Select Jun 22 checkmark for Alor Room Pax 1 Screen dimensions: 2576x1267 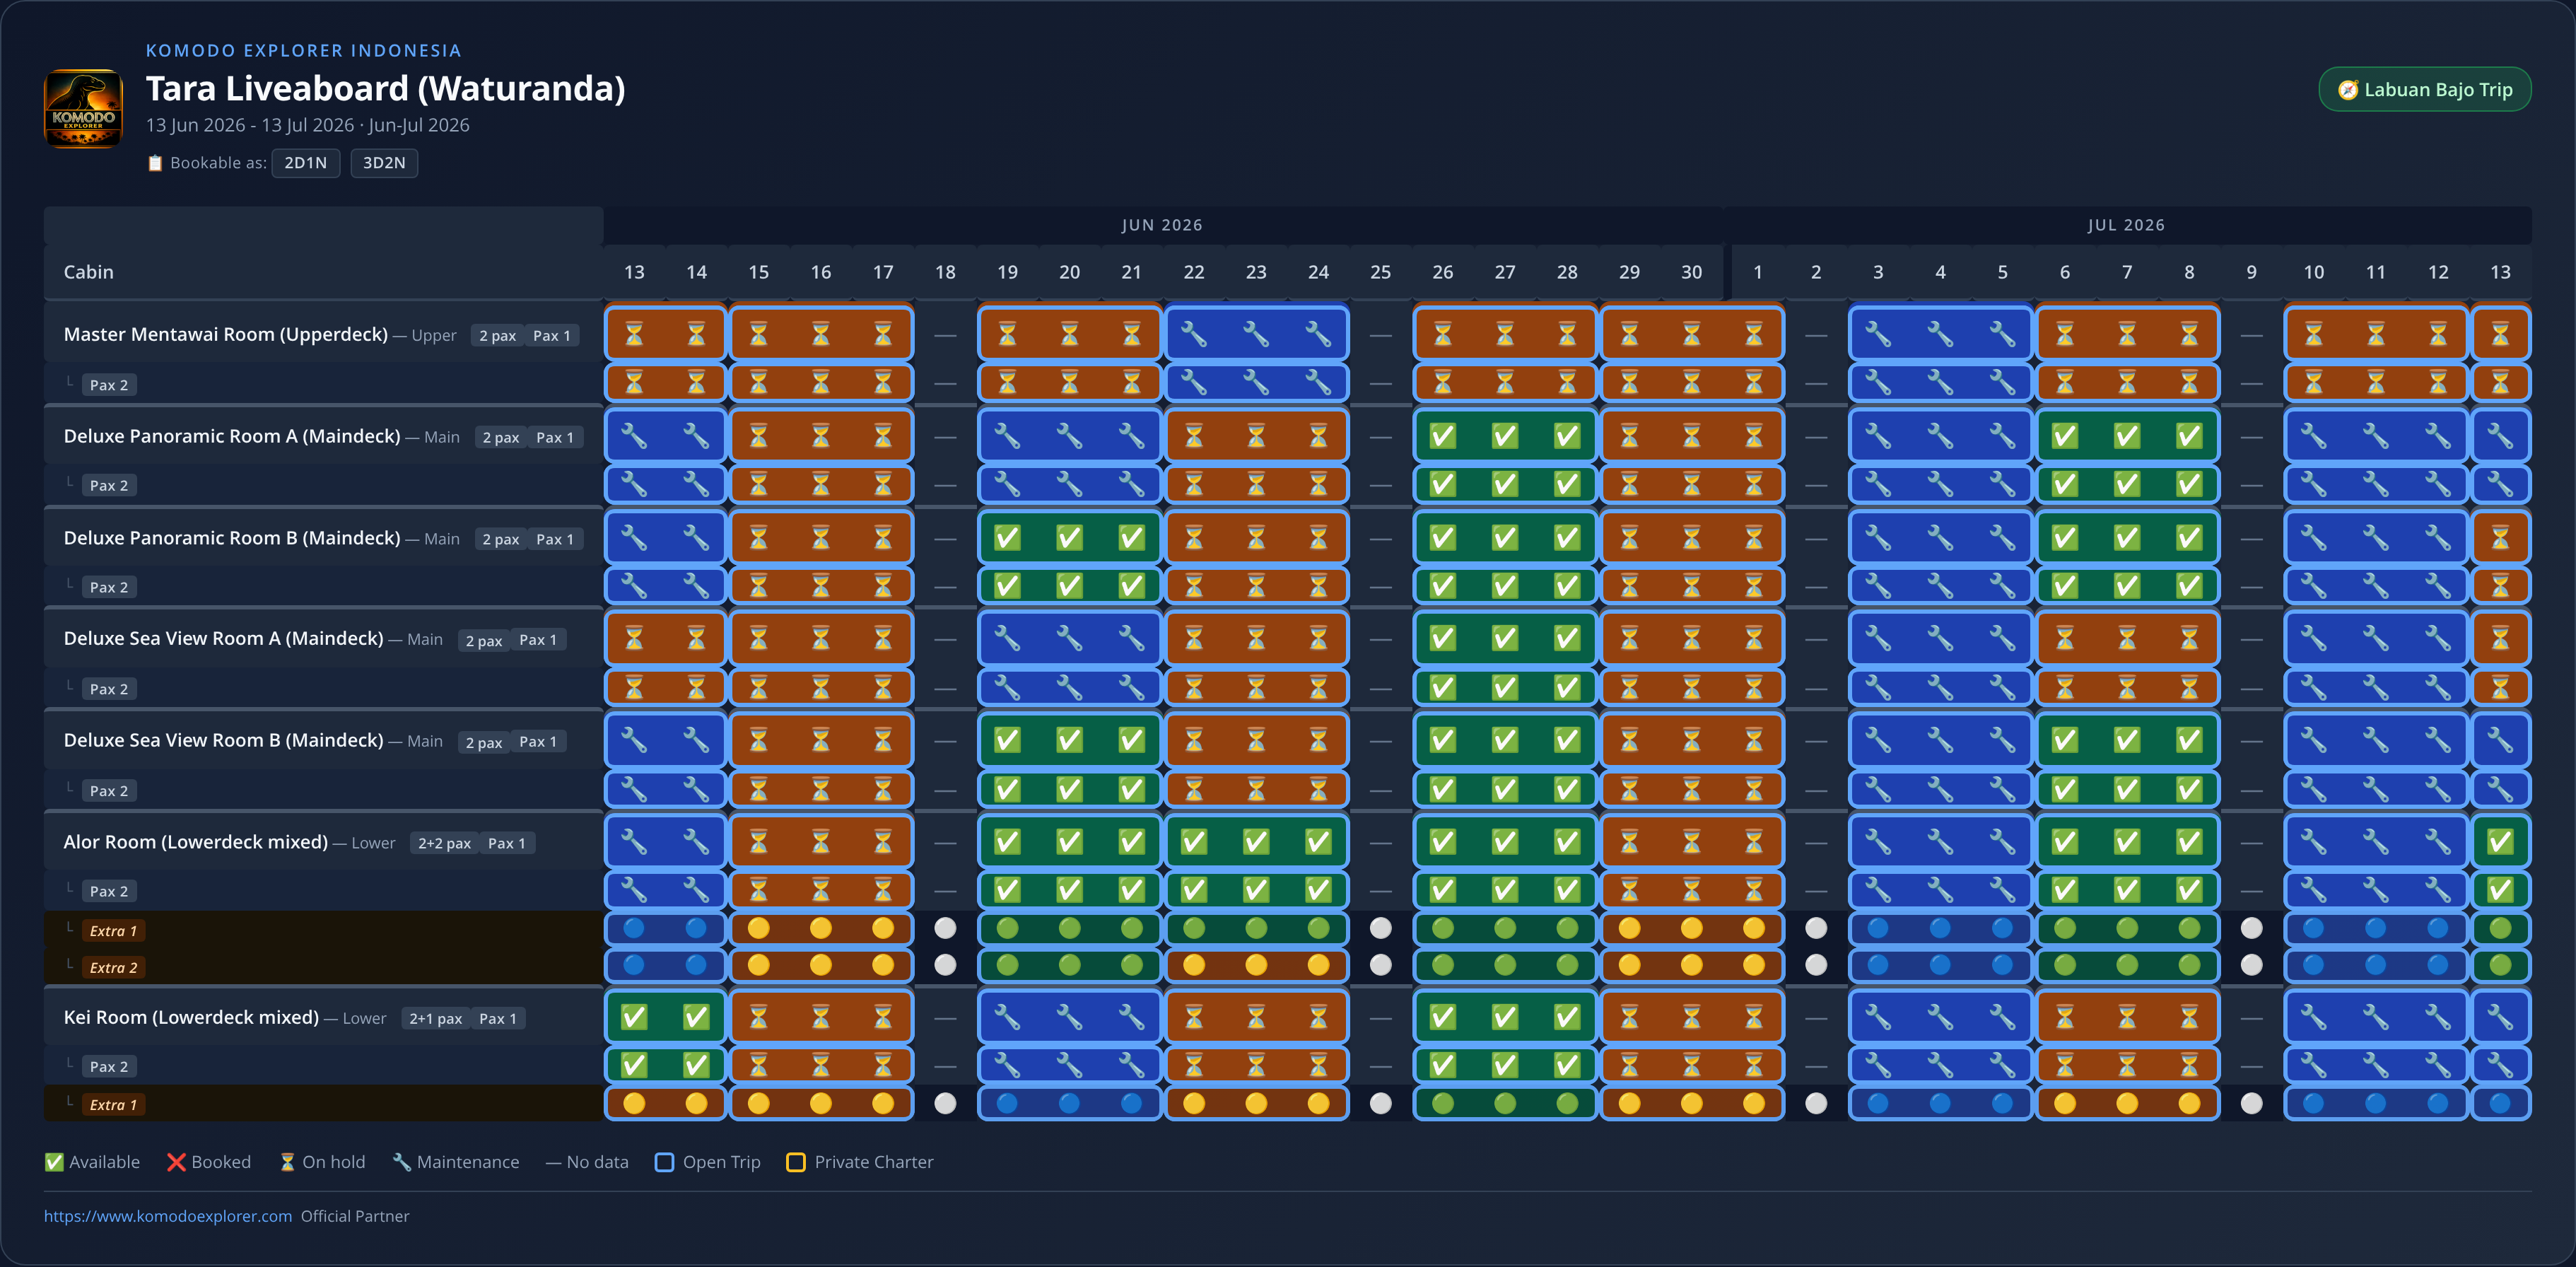tap(1194, 842)
